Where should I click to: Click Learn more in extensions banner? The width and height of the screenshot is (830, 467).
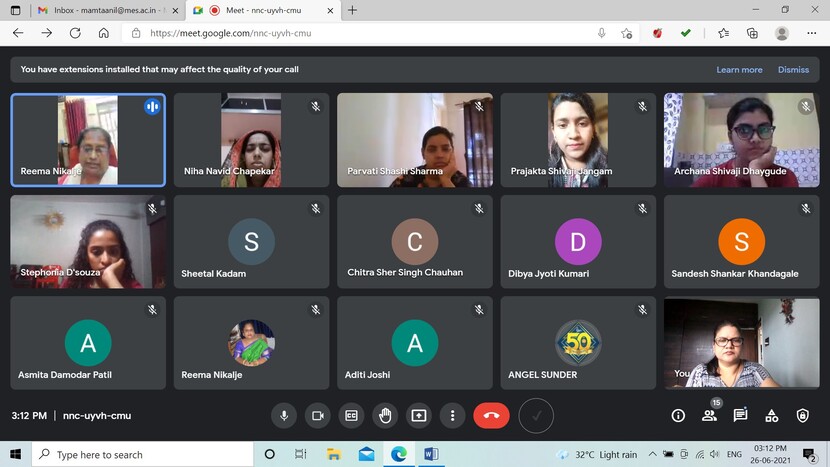(739, 70)
